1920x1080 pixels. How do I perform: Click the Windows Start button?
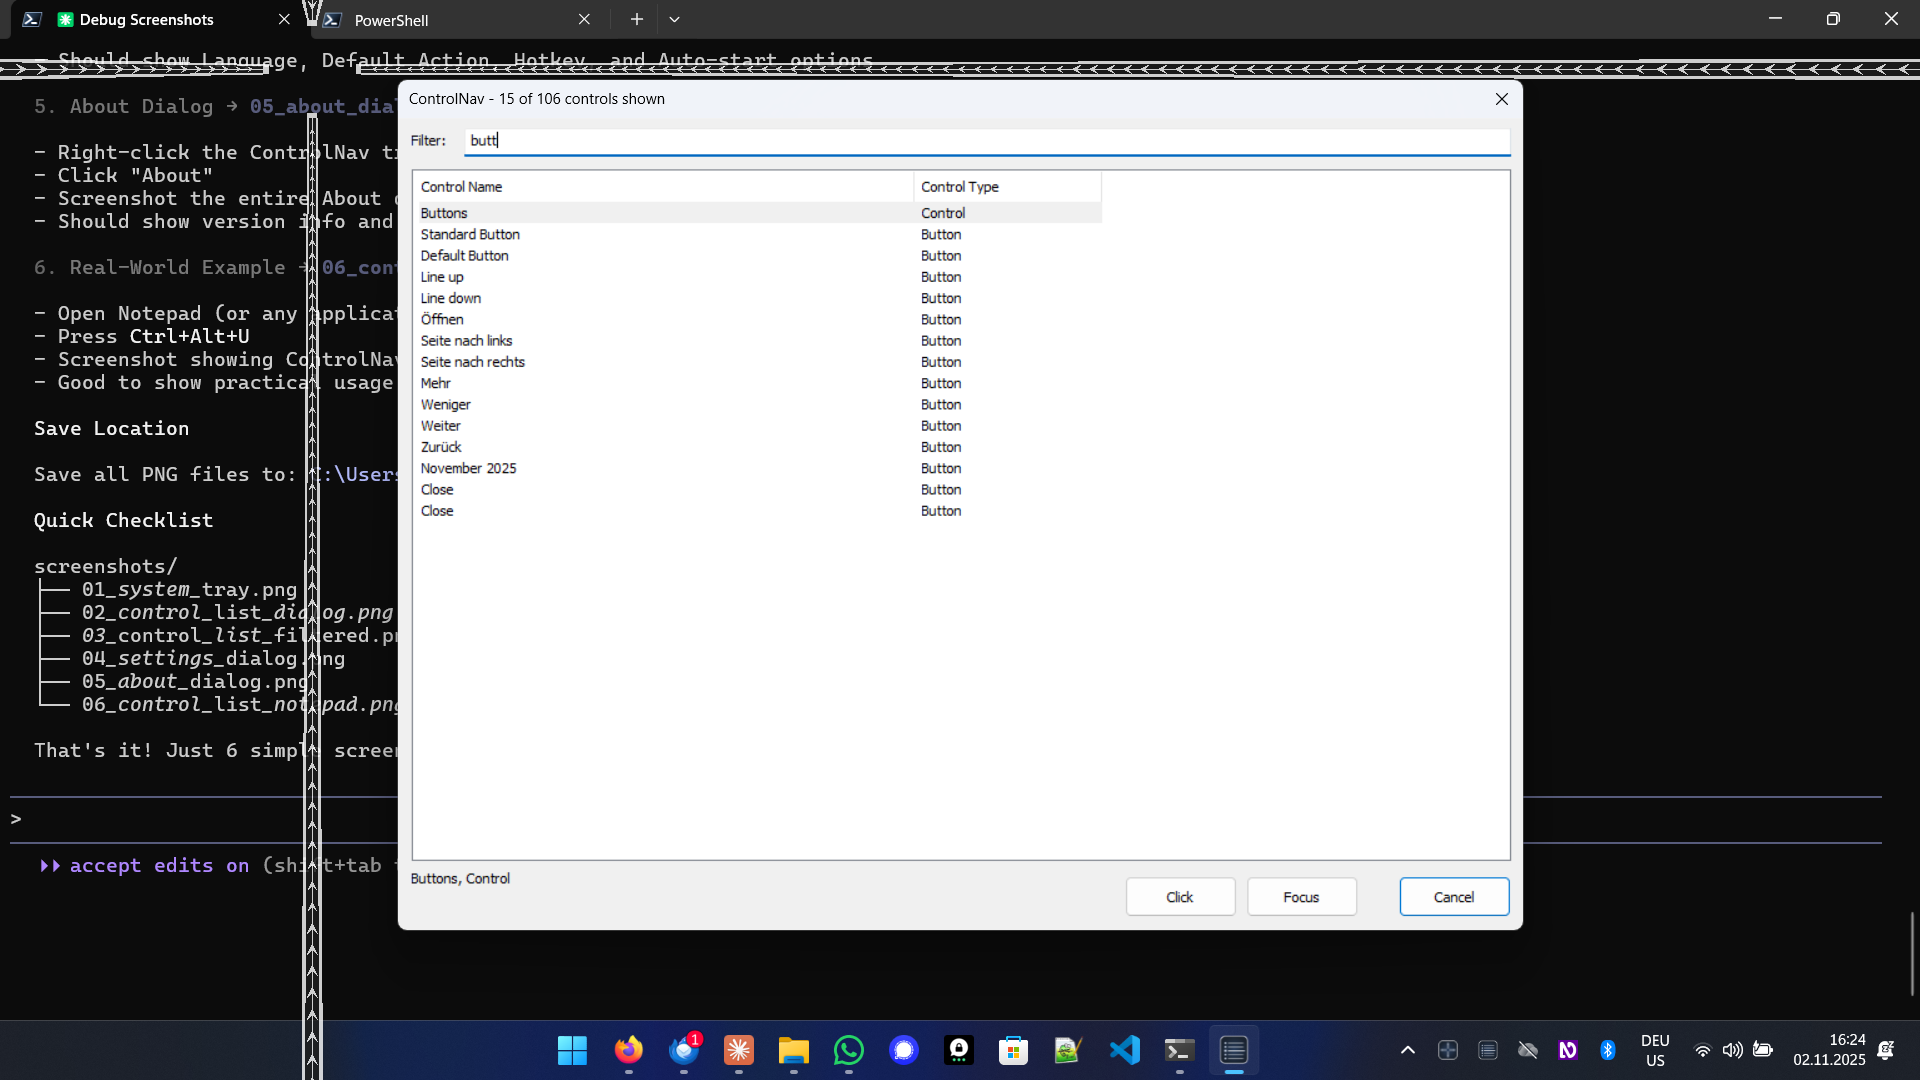(571, 1051)
